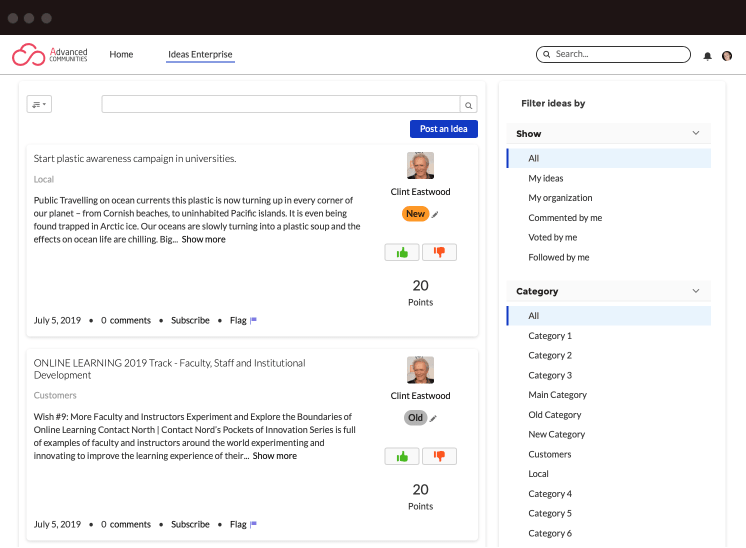746x548 pixels.
Task: Click the idea search magnifier button
Action: coord(469,105)
